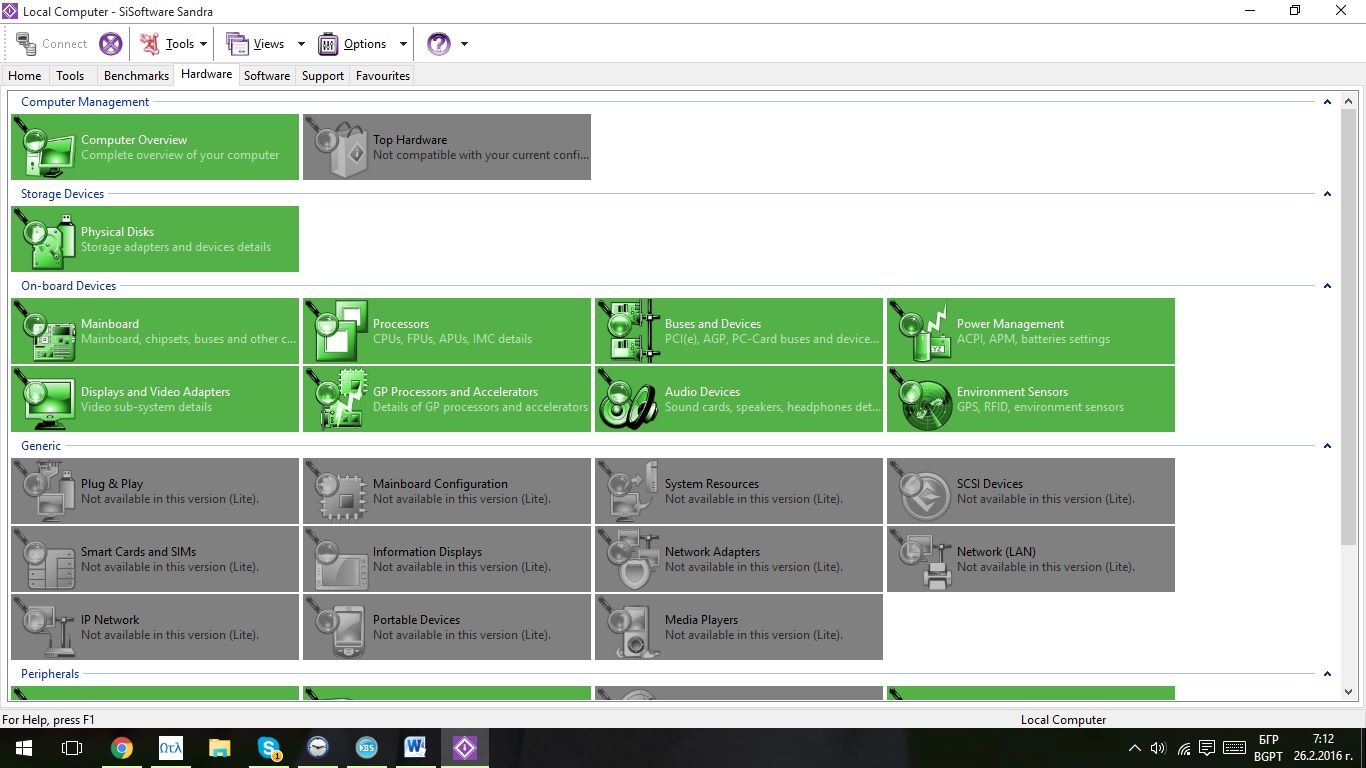Open File Explorer from the taskbar
1366x768 pixels.
[x=219, y=748]
